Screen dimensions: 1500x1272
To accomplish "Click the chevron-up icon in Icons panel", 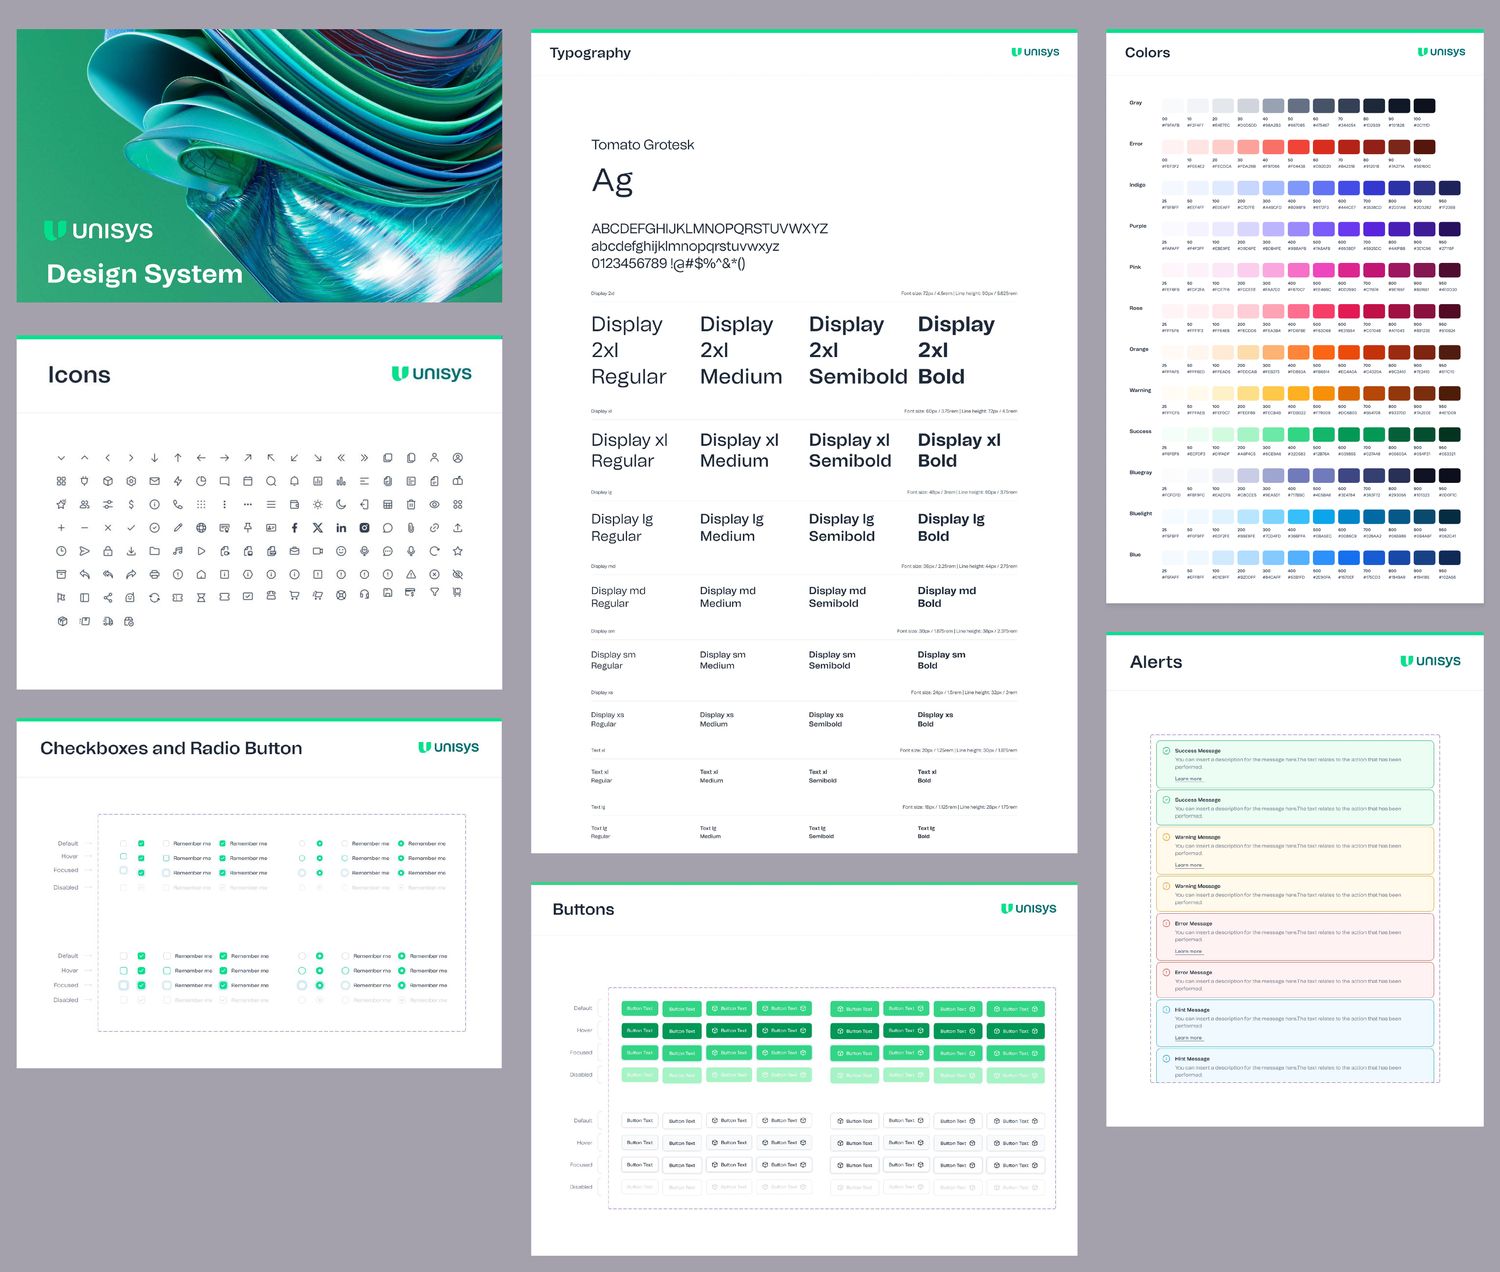I will click(85, 458).
